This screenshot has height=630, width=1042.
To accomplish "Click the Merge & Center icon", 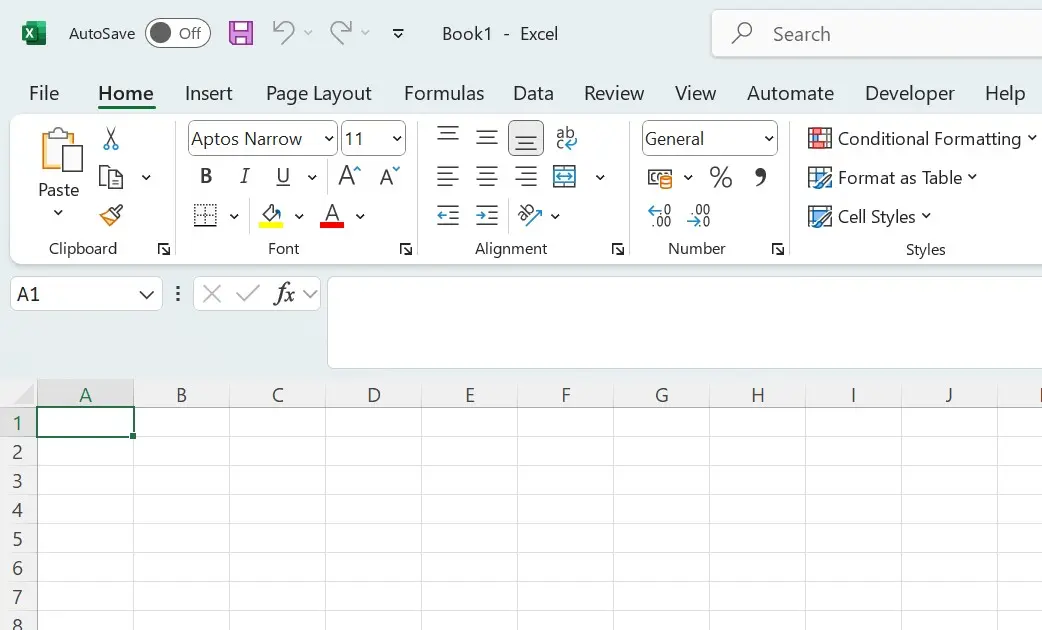I will click(564, 176).
